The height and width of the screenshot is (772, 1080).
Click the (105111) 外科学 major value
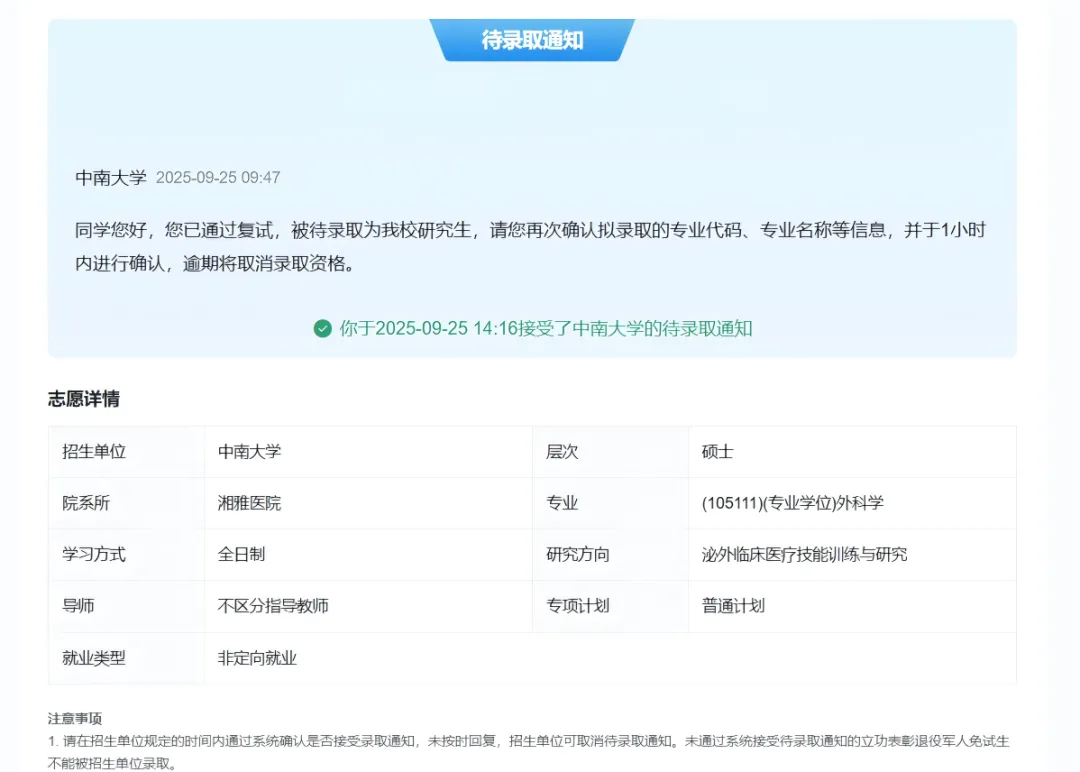click(793, 503)
